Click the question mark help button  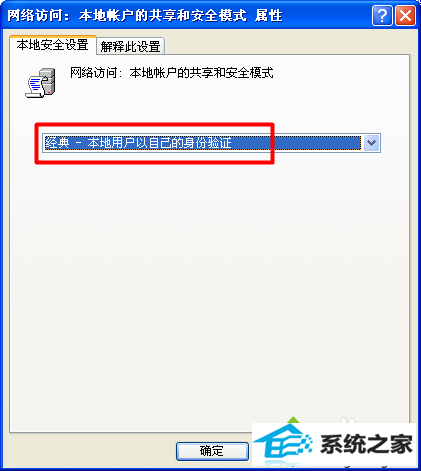tap(382, 15)
